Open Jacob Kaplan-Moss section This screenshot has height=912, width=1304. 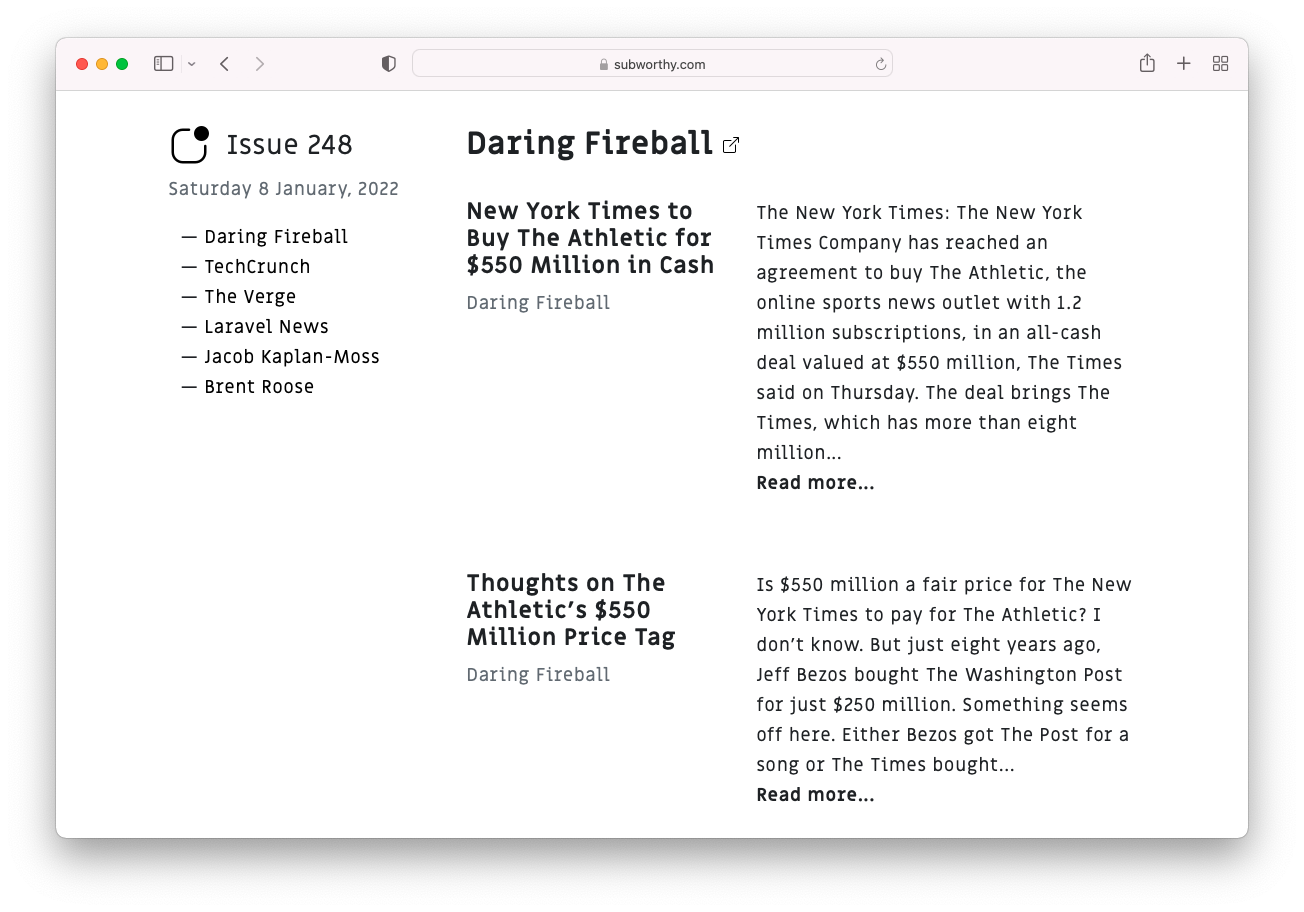(x=292, y=357)
